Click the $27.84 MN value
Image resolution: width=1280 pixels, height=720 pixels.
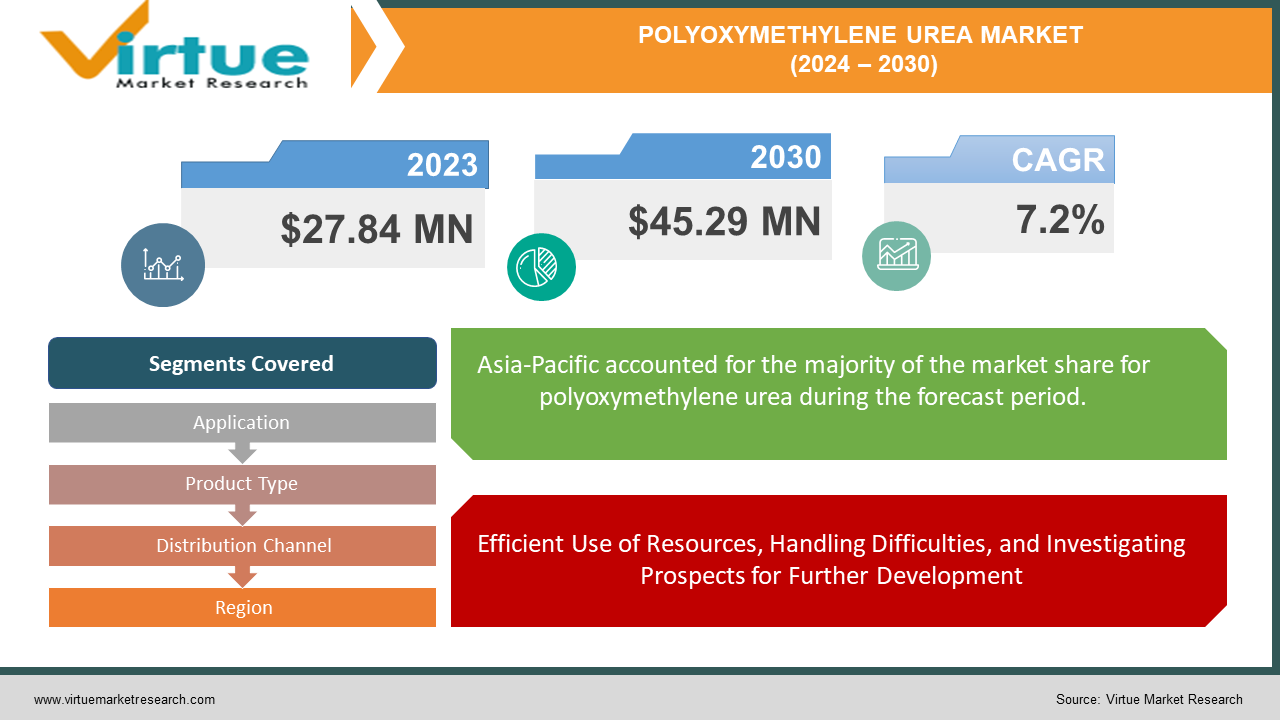pyautogui.click(x=377, y=228)
